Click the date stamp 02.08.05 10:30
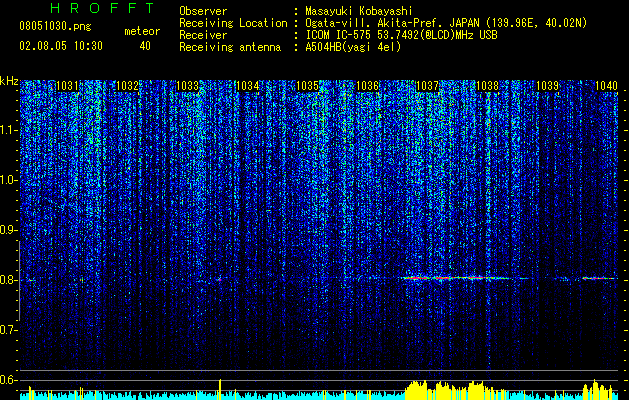The height and width of the screenshot is (400, 629). tap(61, 46)
